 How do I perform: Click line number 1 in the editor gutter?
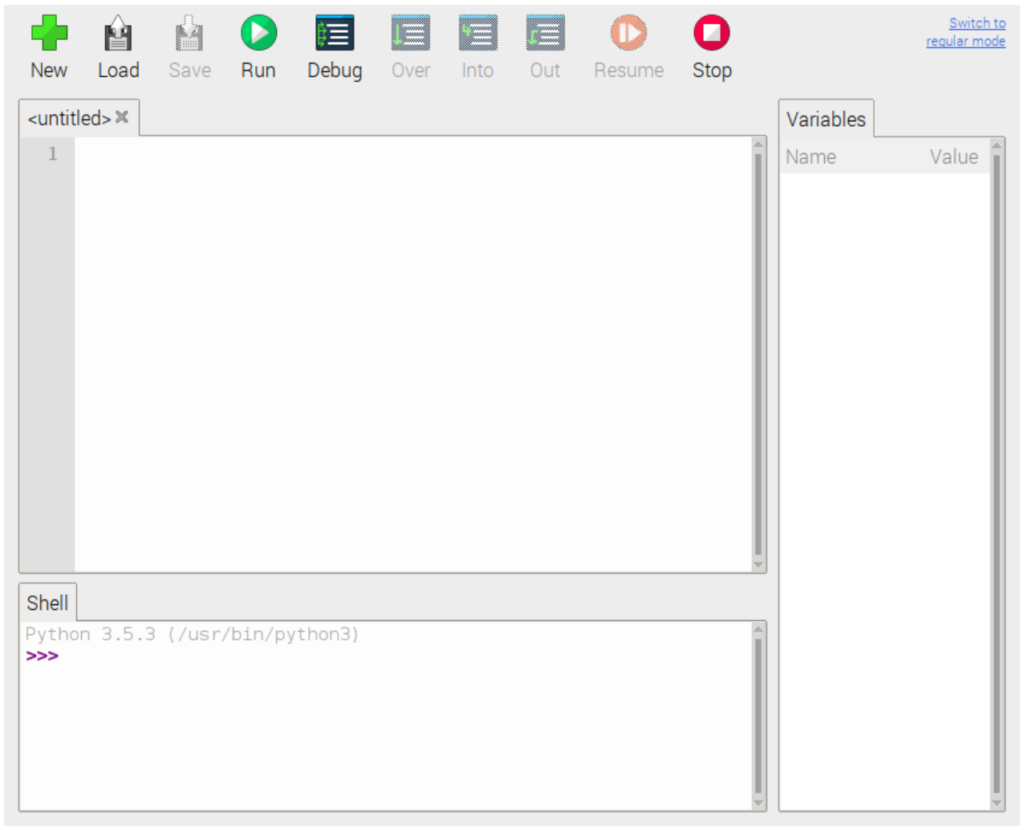(x=53, y=154)
